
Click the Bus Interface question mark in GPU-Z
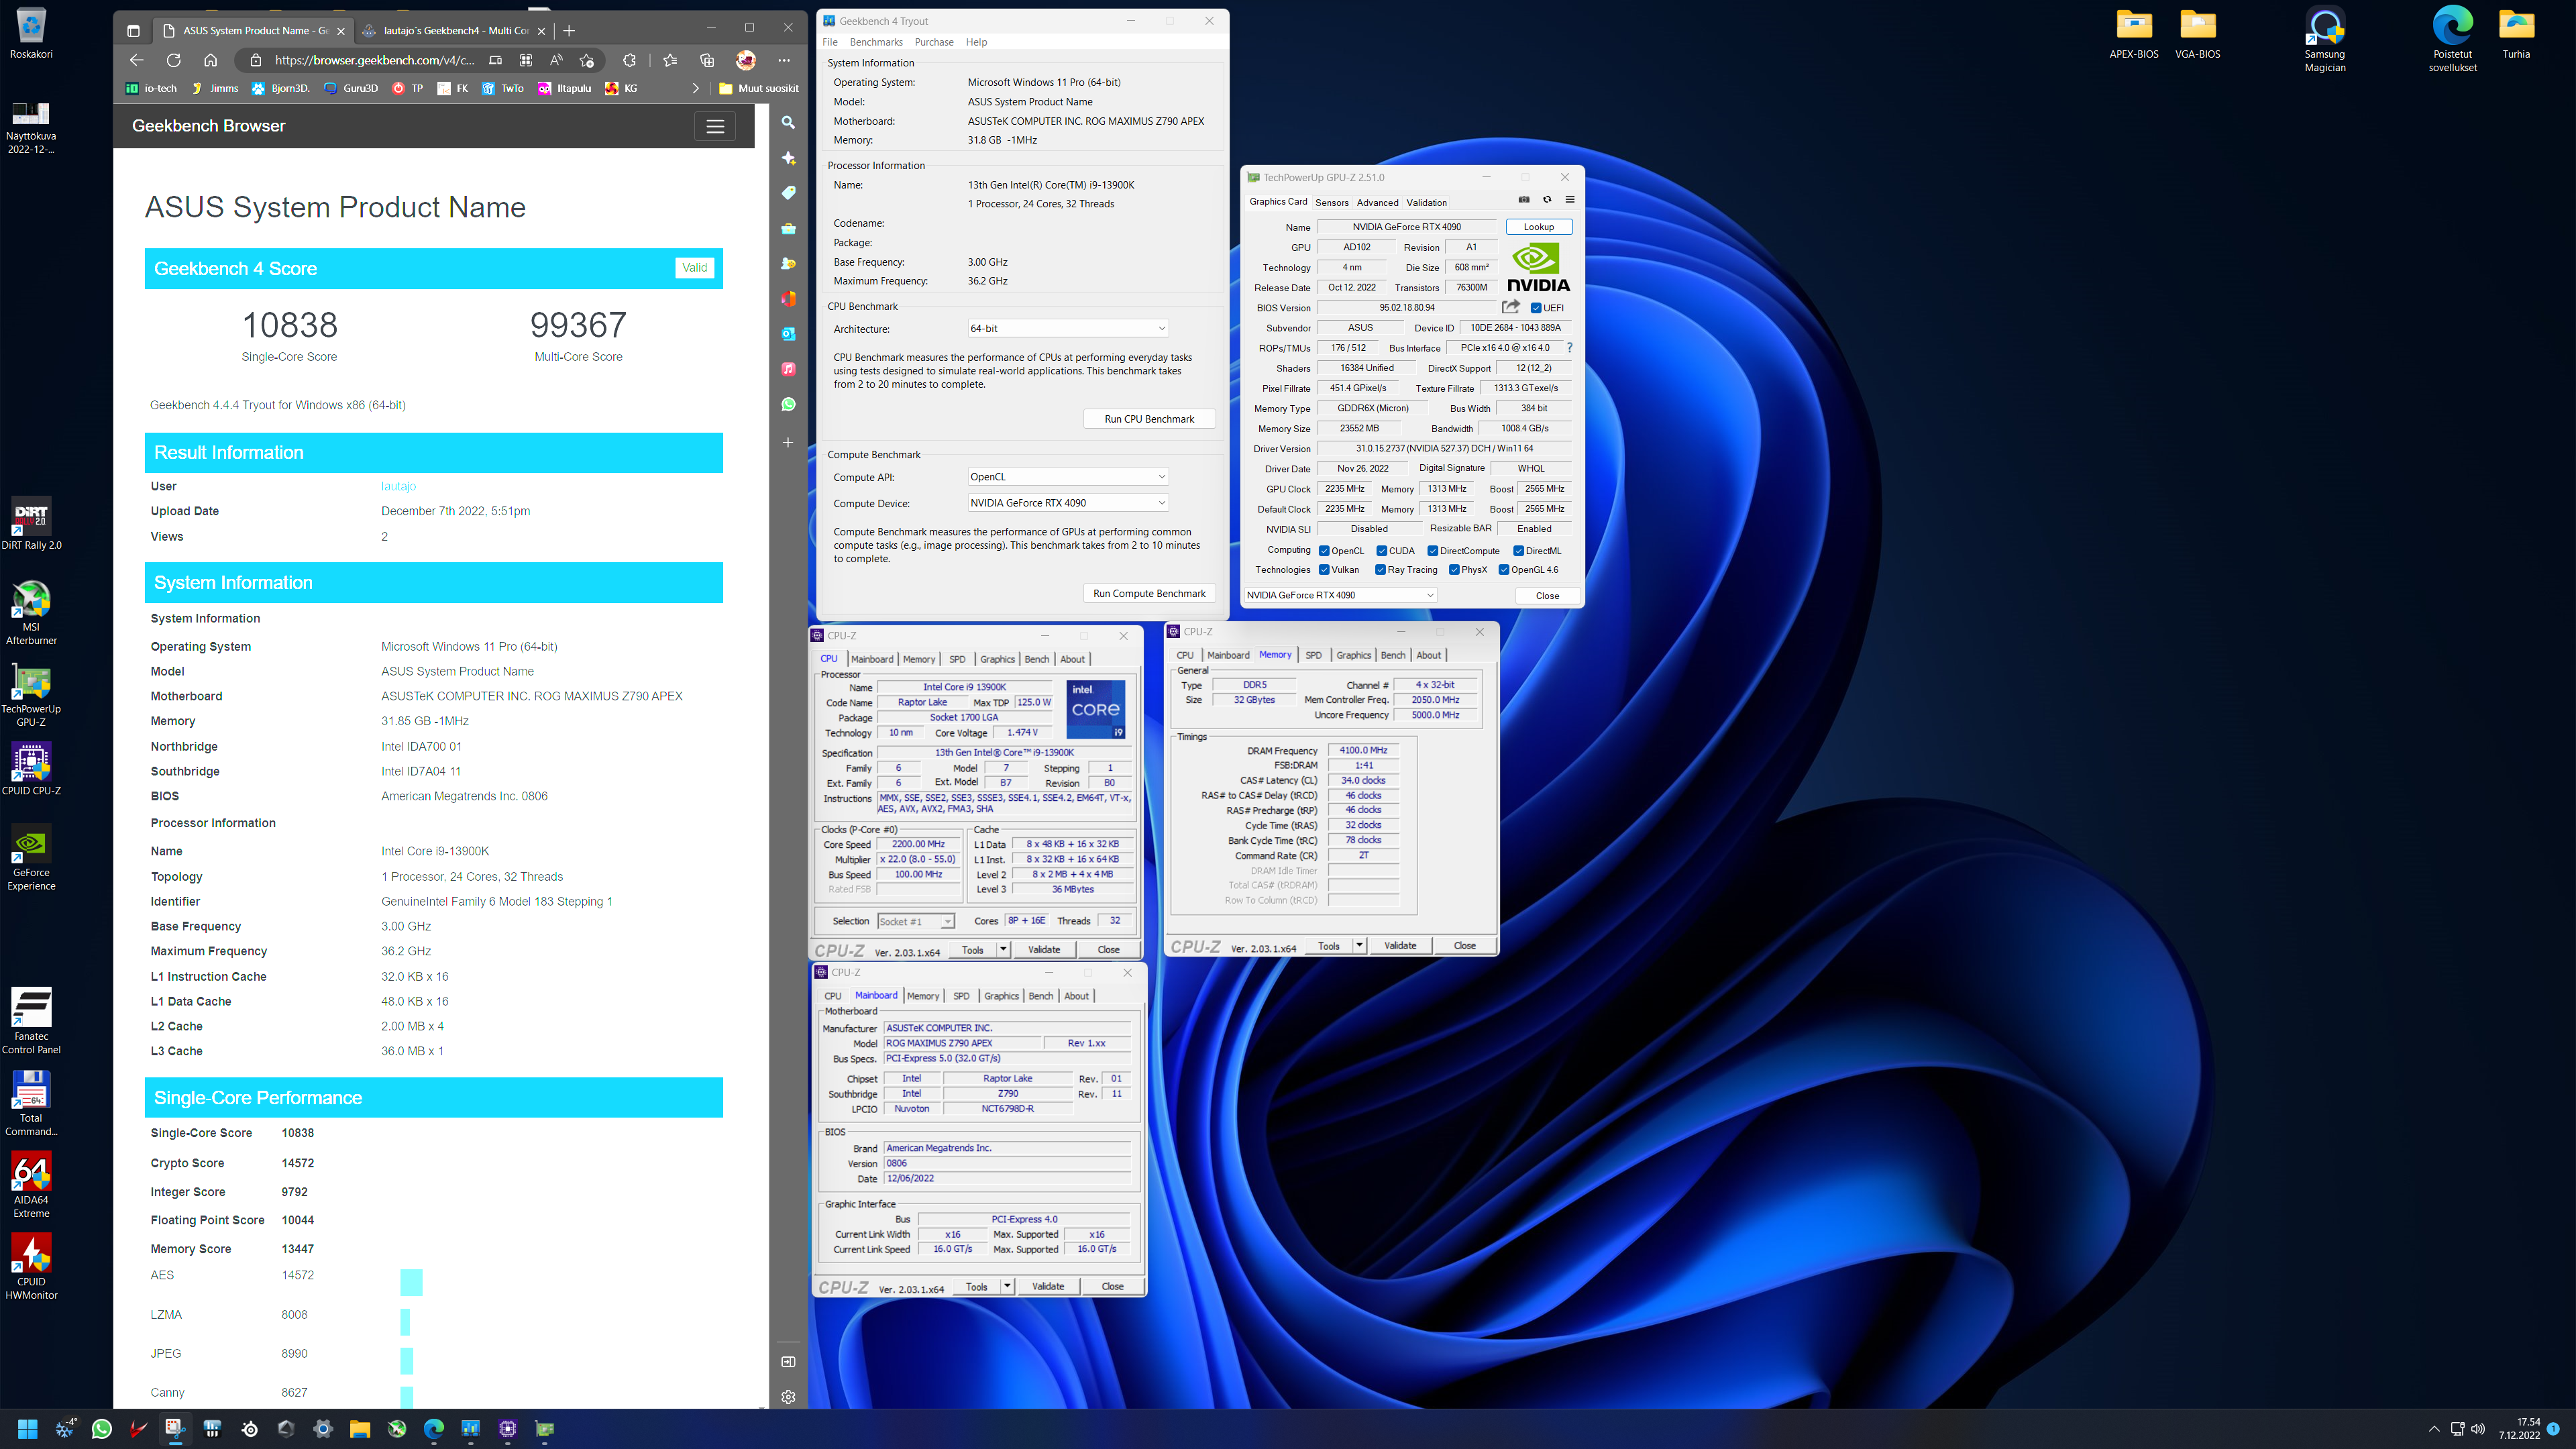(1570, 348)
